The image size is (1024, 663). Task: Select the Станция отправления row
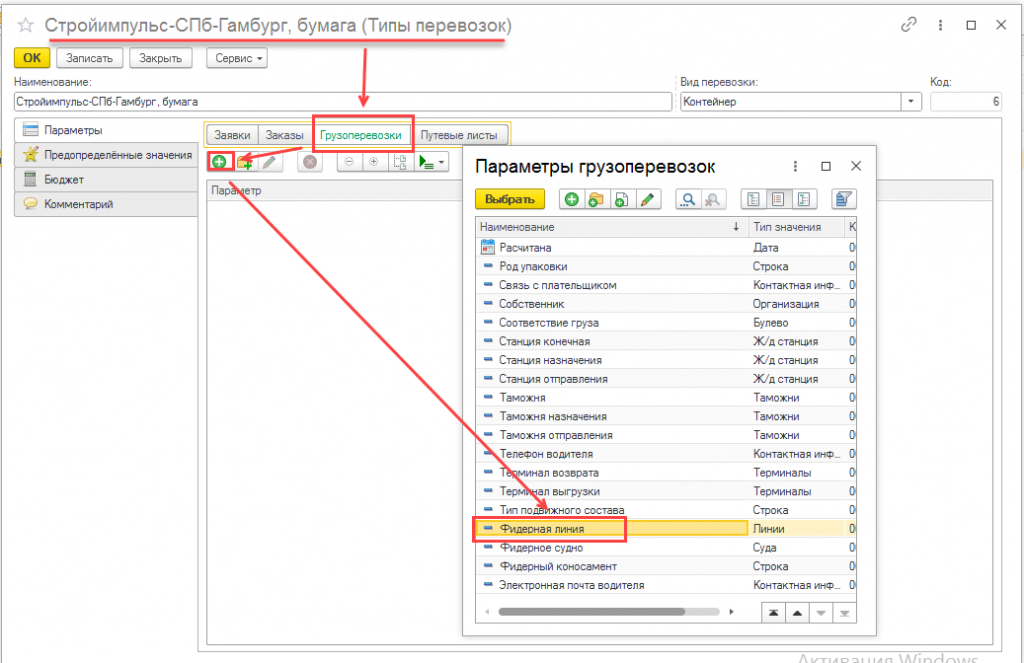[665, 379]
